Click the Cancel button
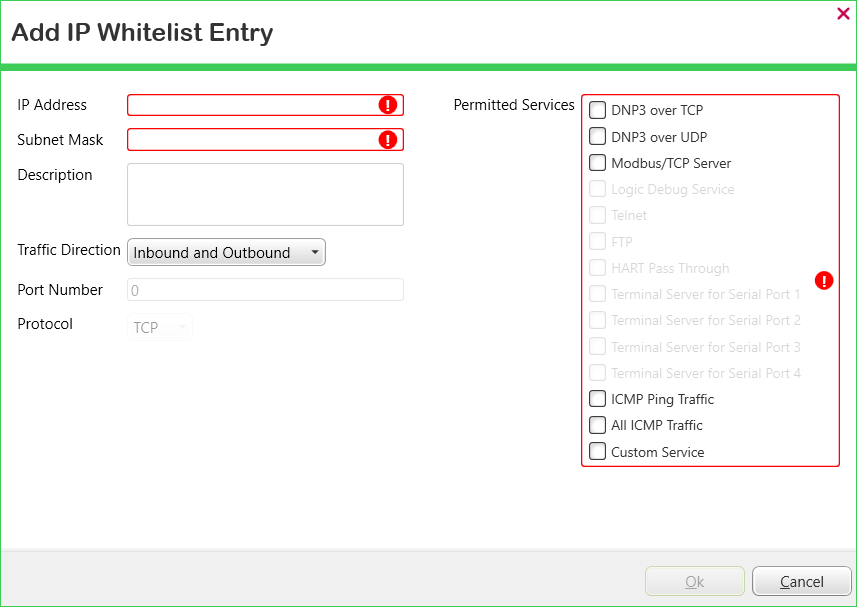The height and width of the screenshot is (607, 857). point(801,582)
